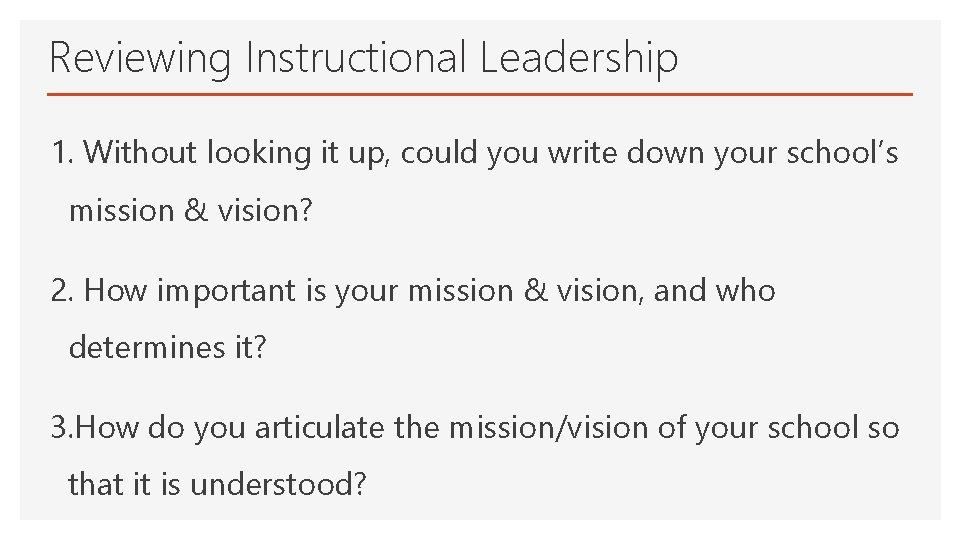Click the word 'school's' in question one
960x540 pixels.
coord(842,153)
